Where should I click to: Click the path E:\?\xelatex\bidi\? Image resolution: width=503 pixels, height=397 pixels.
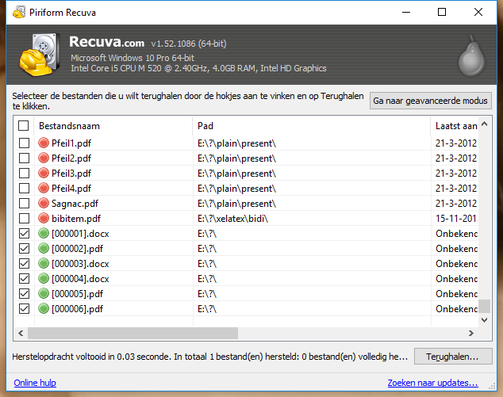point(233,219)
